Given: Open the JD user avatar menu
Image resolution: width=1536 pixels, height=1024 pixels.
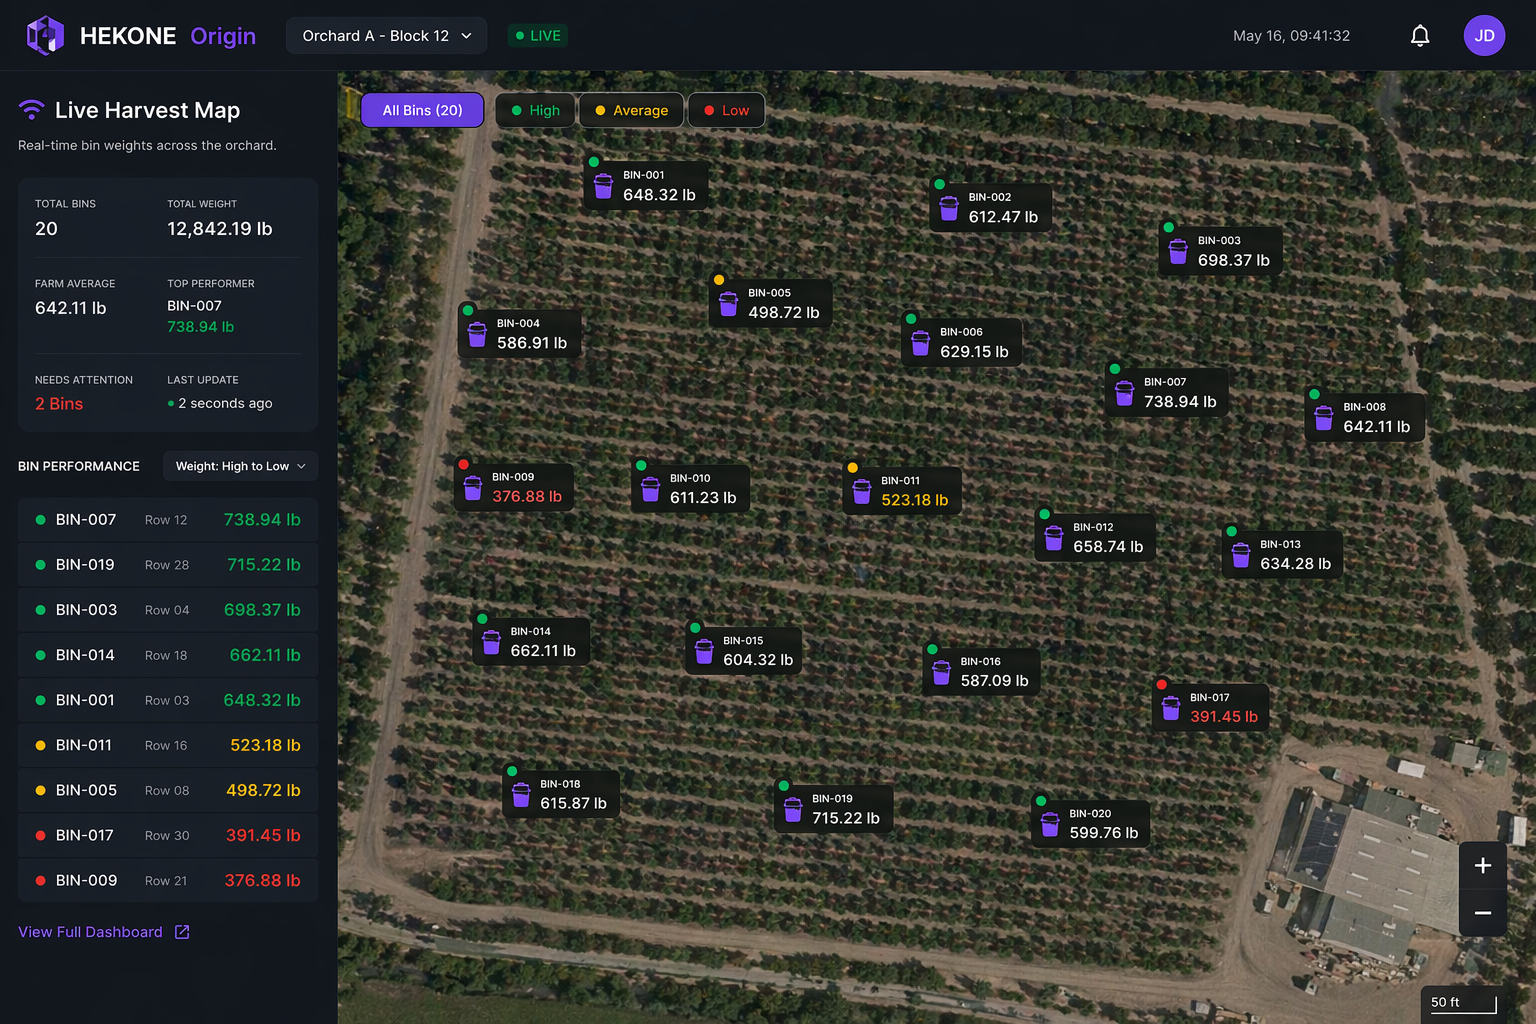Looking at the screenshot, I should (1484, 36).
